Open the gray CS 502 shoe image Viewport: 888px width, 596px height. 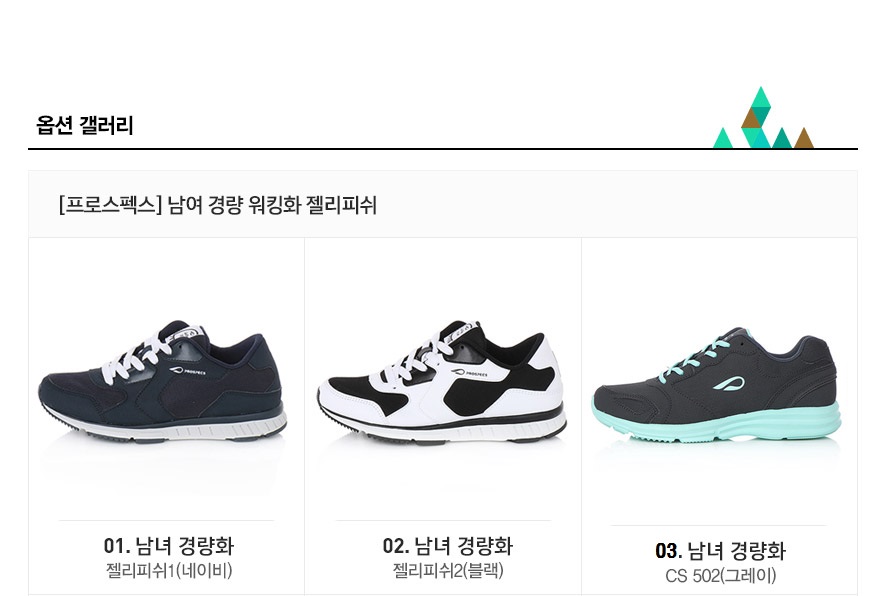[718, 385]
